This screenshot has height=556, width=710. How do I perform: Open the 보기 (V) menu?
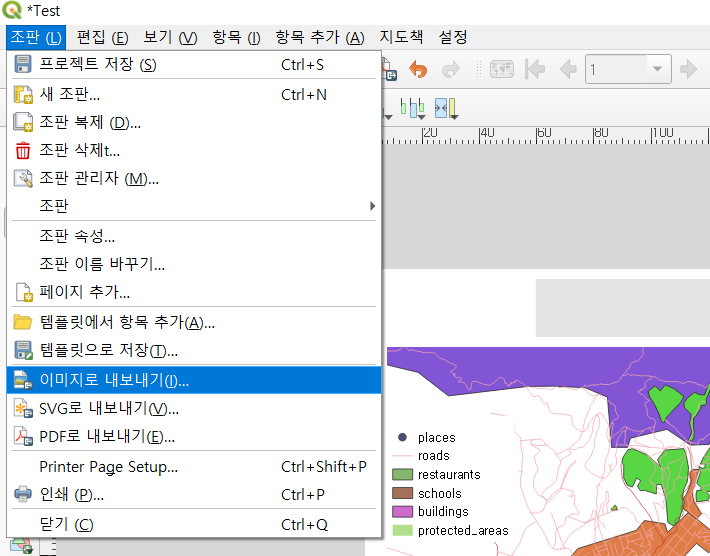tap(170, 37)
